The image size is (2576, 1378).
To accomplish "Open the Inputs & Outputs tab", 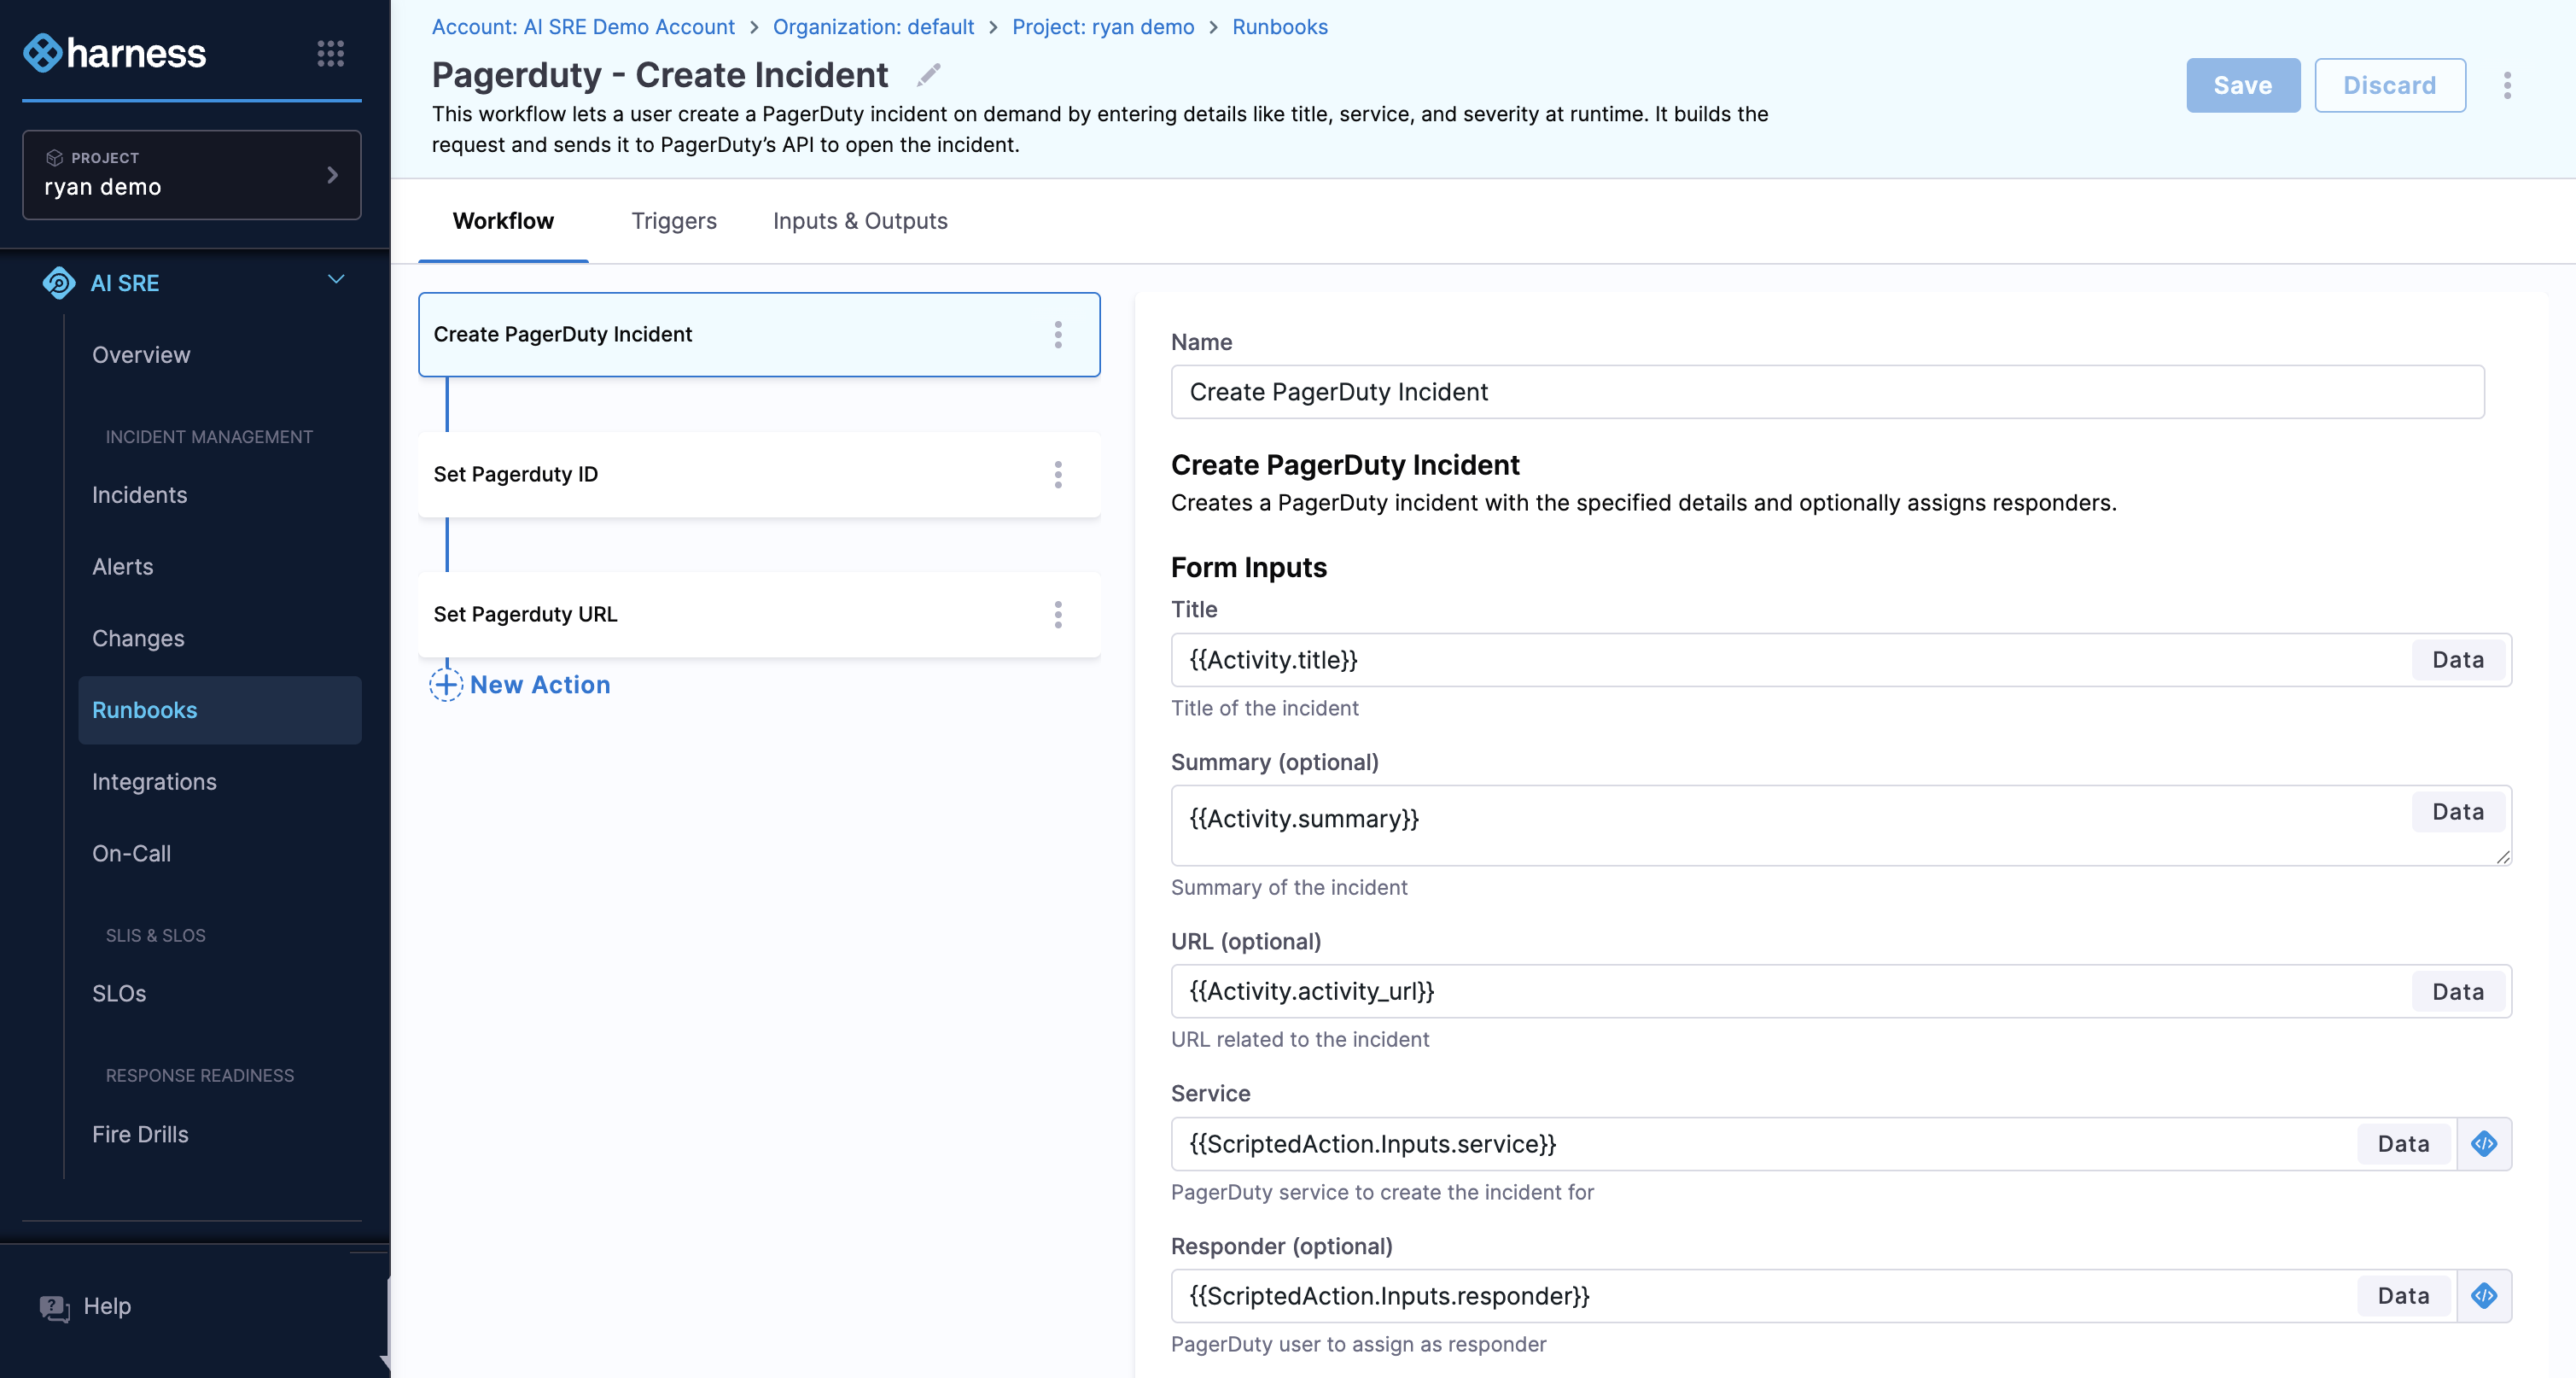I will tap(860, 221).
